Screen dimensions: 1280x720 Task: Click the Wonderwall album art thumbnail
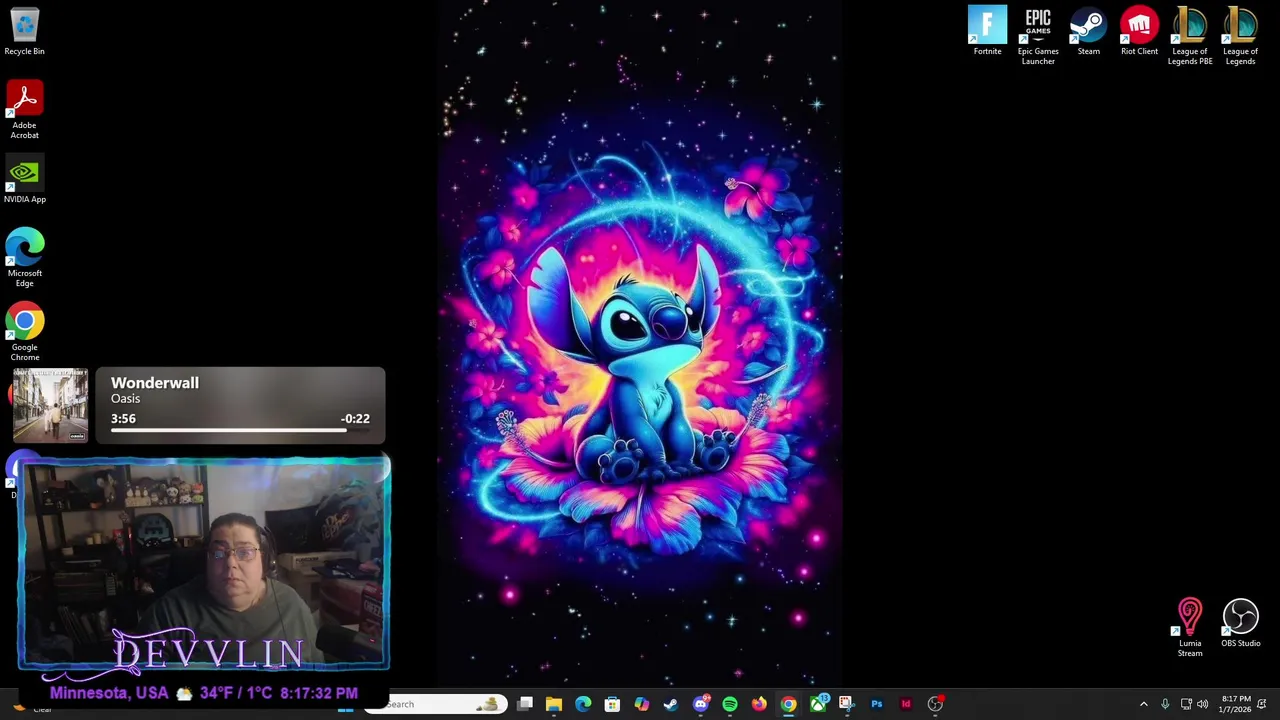[x=50, y=405]
